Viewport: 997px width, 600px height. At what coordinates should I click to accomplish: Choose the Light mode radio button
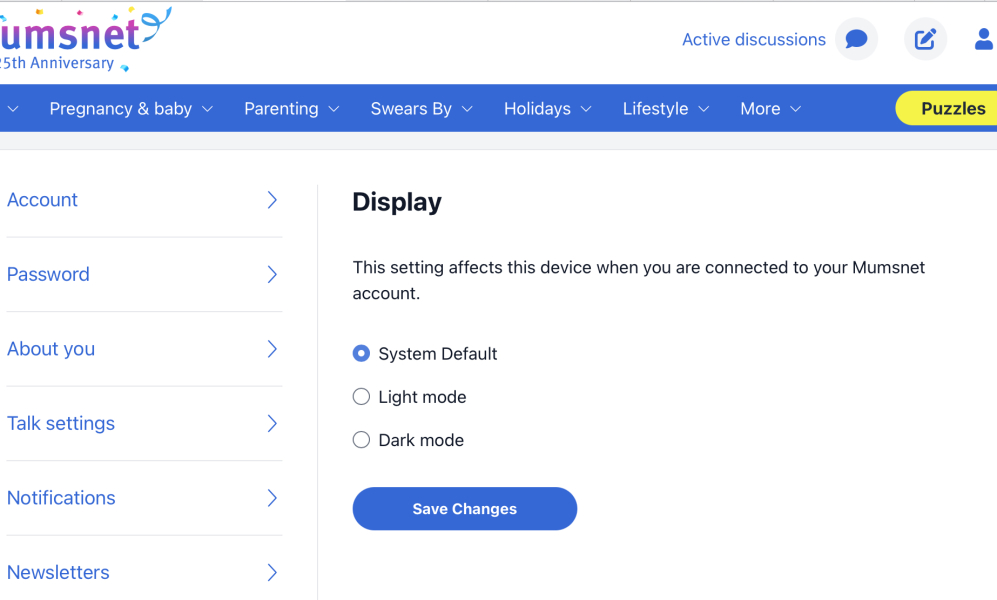[361, 397]
